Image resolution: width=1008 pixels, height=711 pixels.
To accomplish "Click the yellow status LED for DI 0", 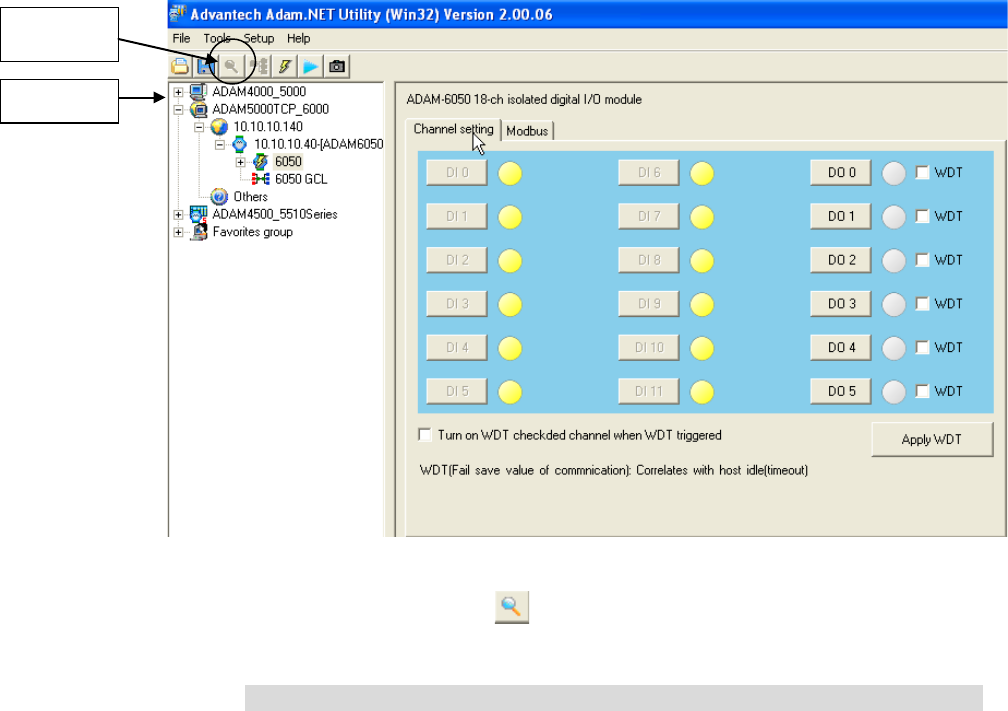I will (x=510, y=174).
